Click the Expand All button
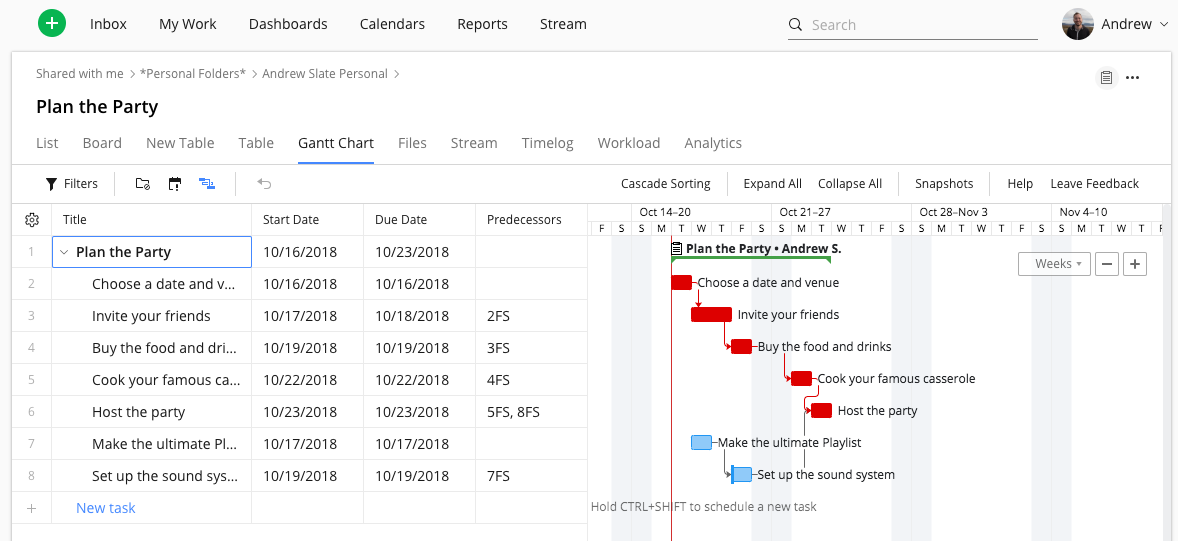Viewport: 1178px width, 541px height. tap(772, 184)
